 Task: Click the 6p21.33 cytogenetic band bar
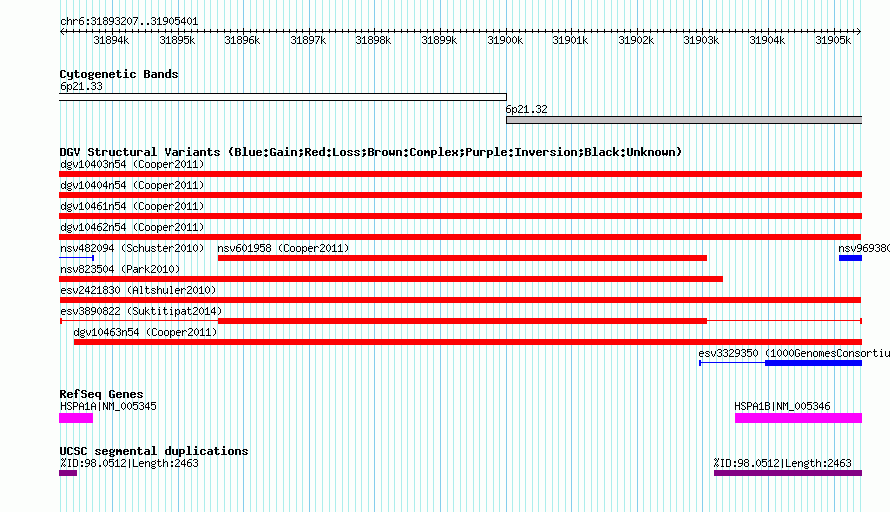pyautogui.click(x=283, y=97)
